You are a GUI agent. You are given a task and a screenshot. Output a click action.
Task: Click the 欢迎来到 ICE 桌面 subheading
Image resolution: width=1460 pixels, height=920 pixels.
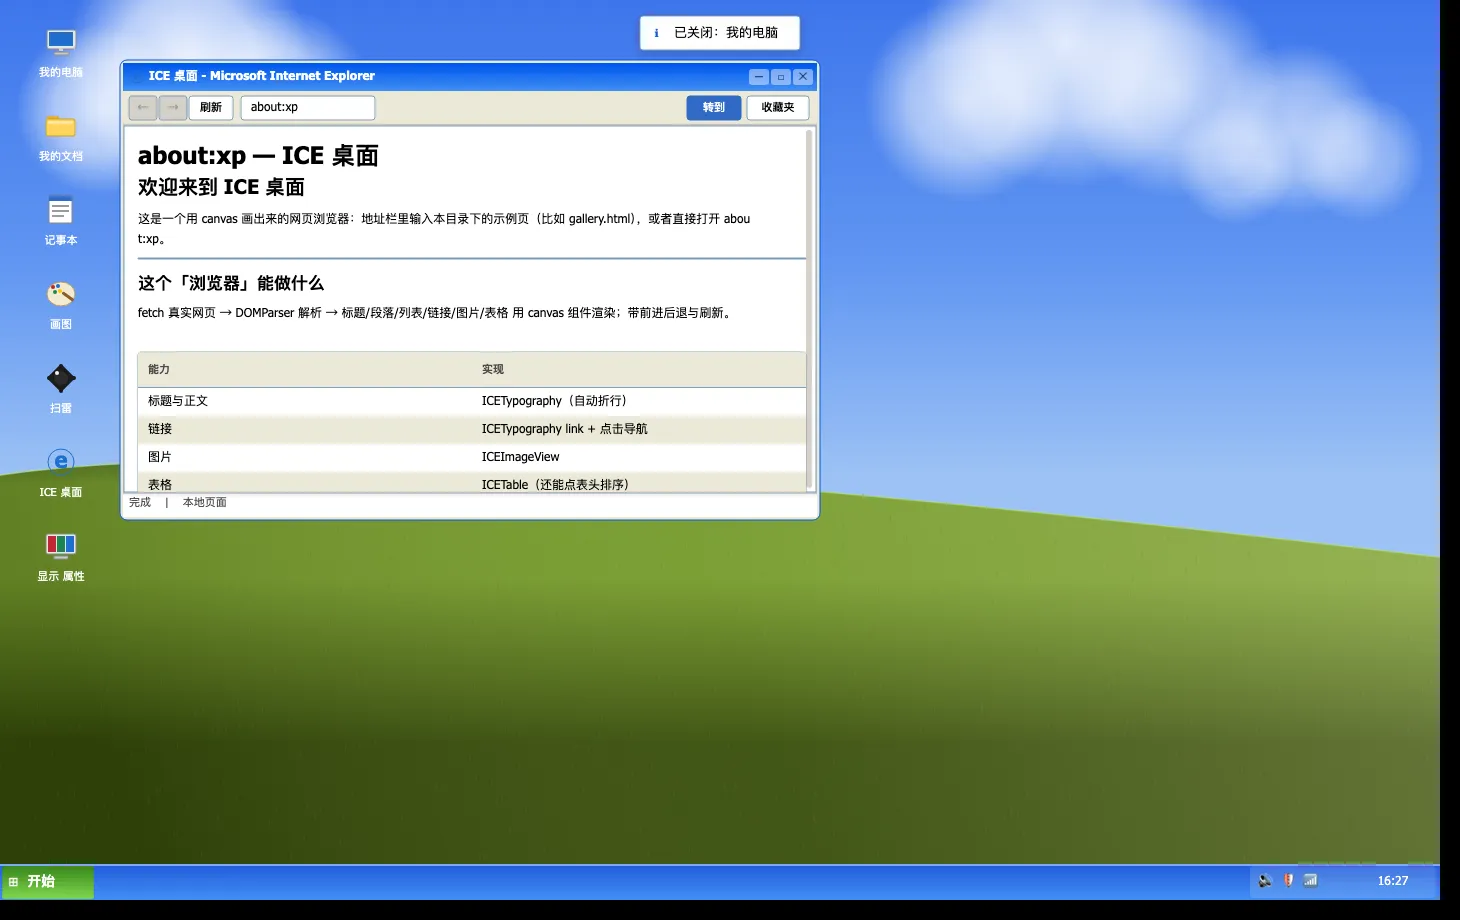221,187
